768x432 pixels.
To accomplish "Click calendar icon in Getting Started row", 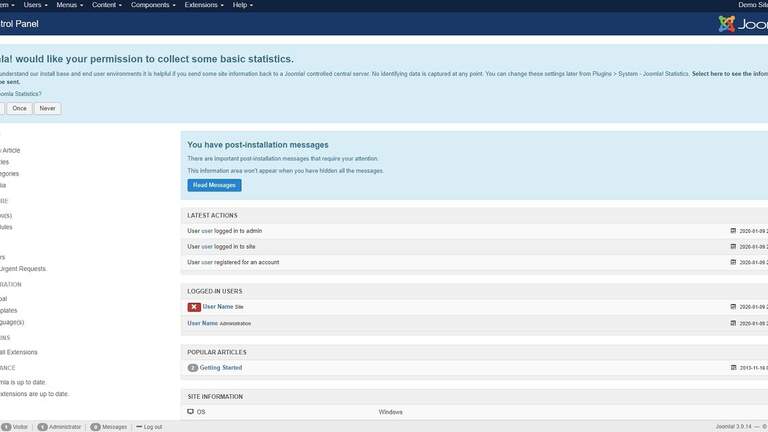I will (733, 367).
